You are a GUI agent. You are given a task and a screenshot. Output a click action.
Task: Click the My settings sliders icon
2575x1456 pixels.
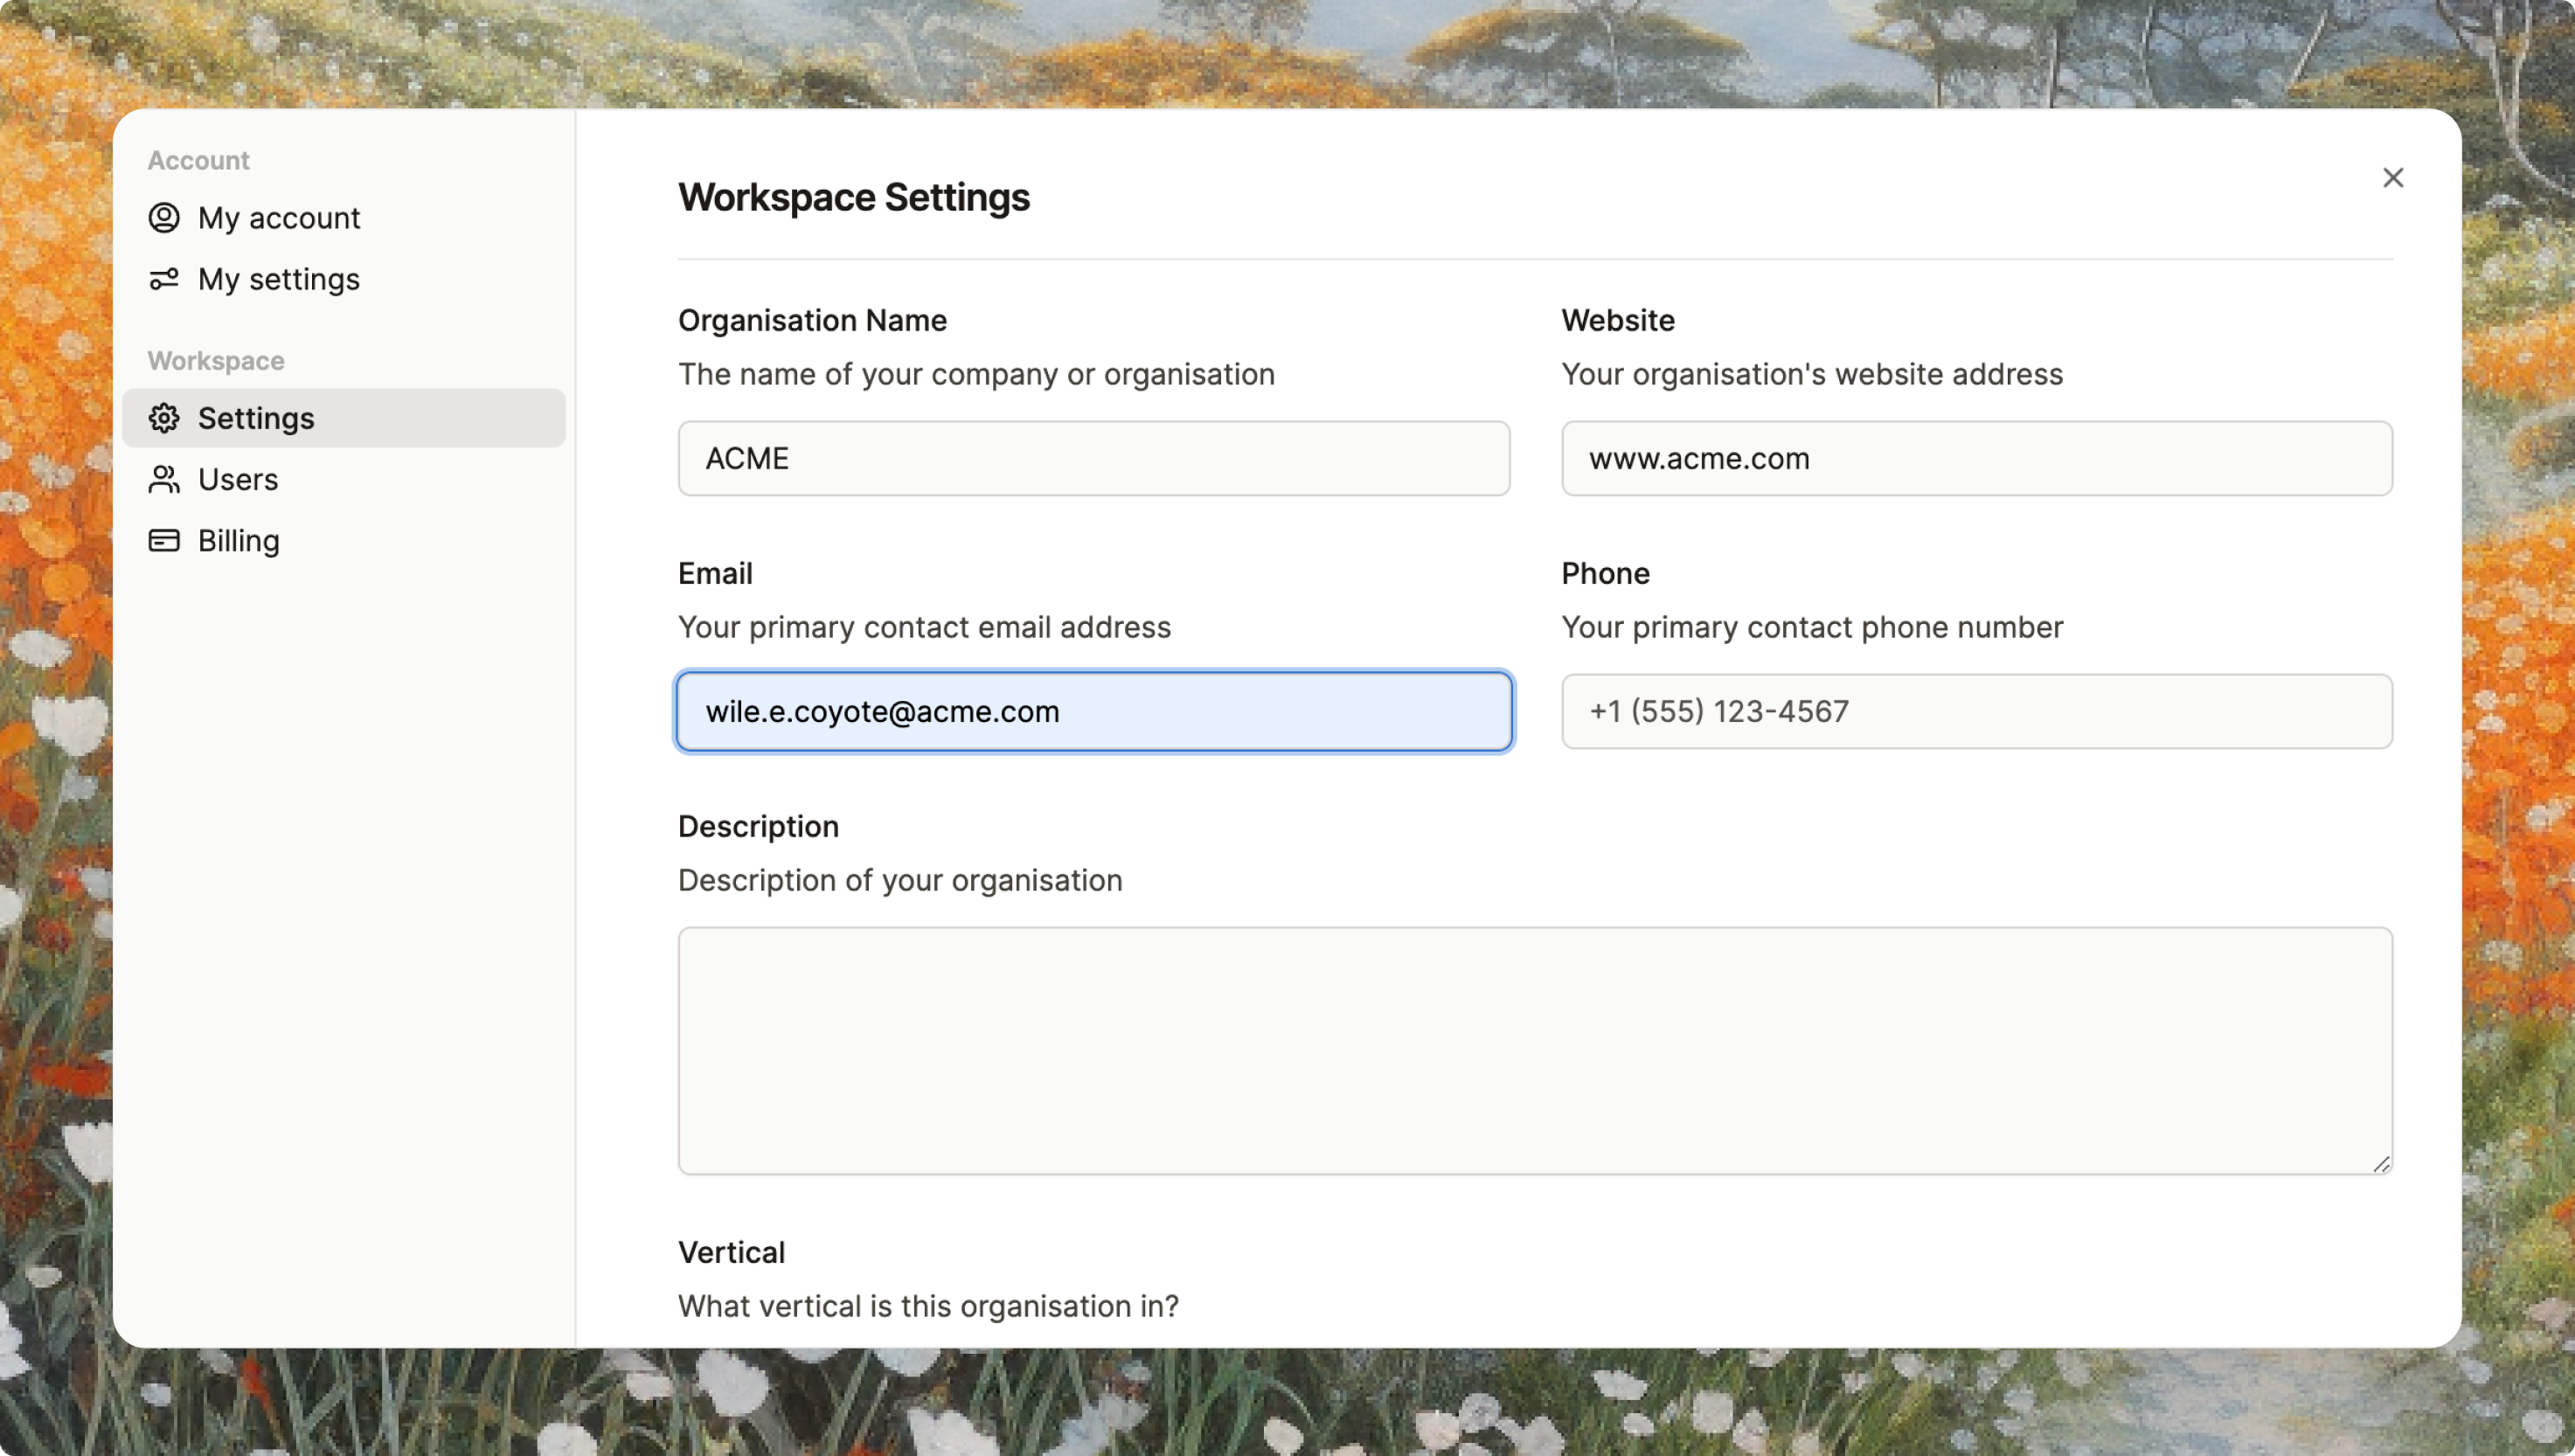[x=164, y=279]
